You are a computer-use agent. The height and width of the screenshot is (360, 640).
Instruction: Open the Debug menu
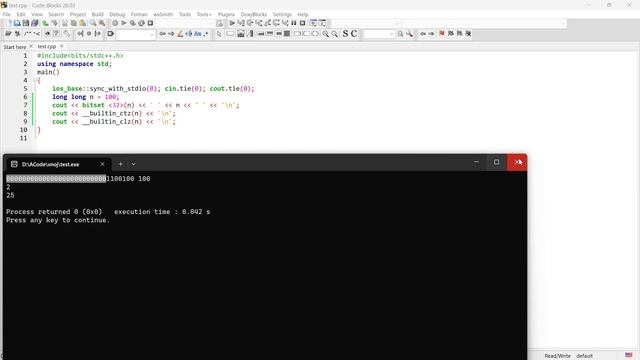[117, 14]
